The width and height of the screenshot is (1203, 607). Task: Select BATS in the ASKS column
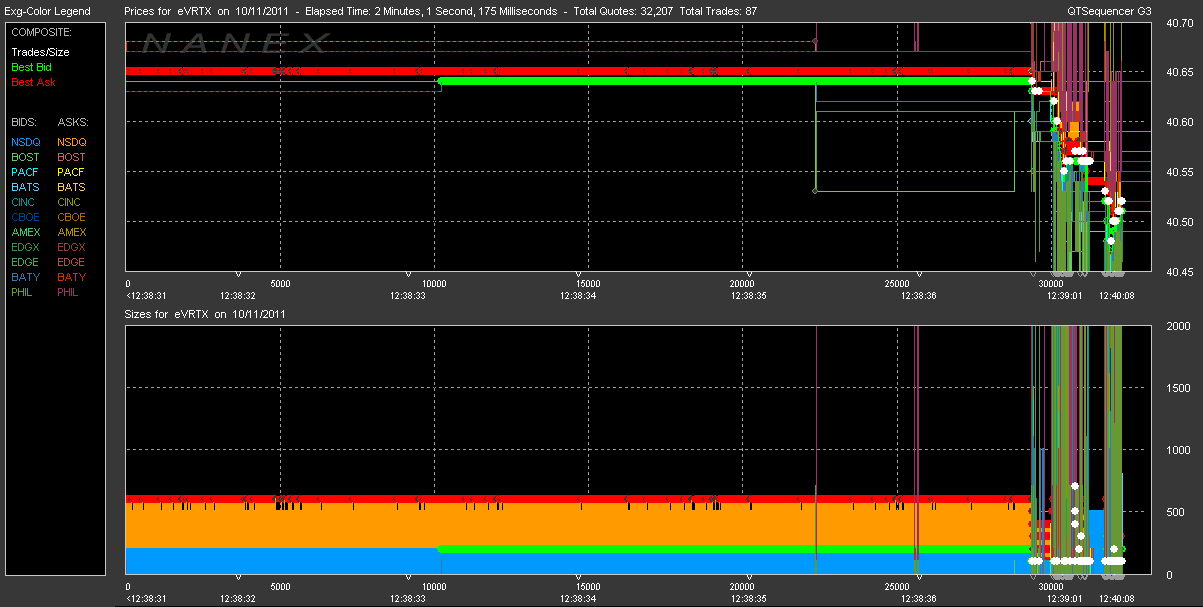[x=72, y=187]
